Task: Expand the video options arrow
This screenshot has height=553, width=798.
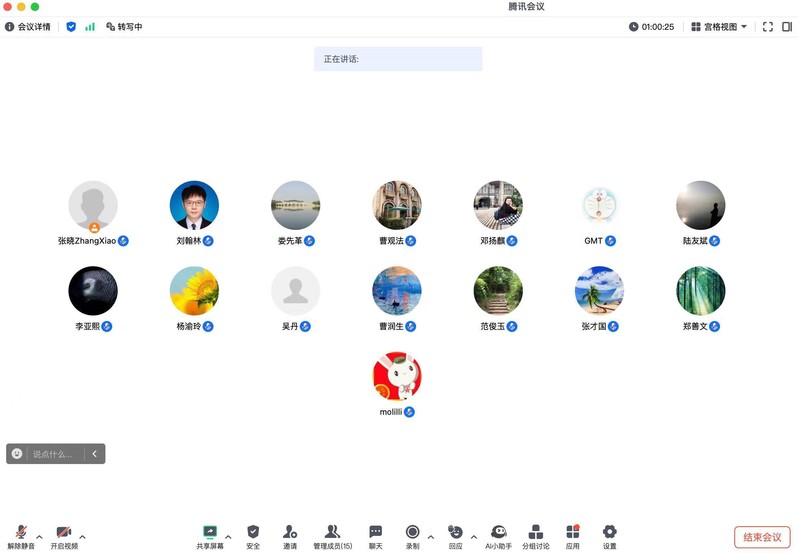Action: point(82,537)
